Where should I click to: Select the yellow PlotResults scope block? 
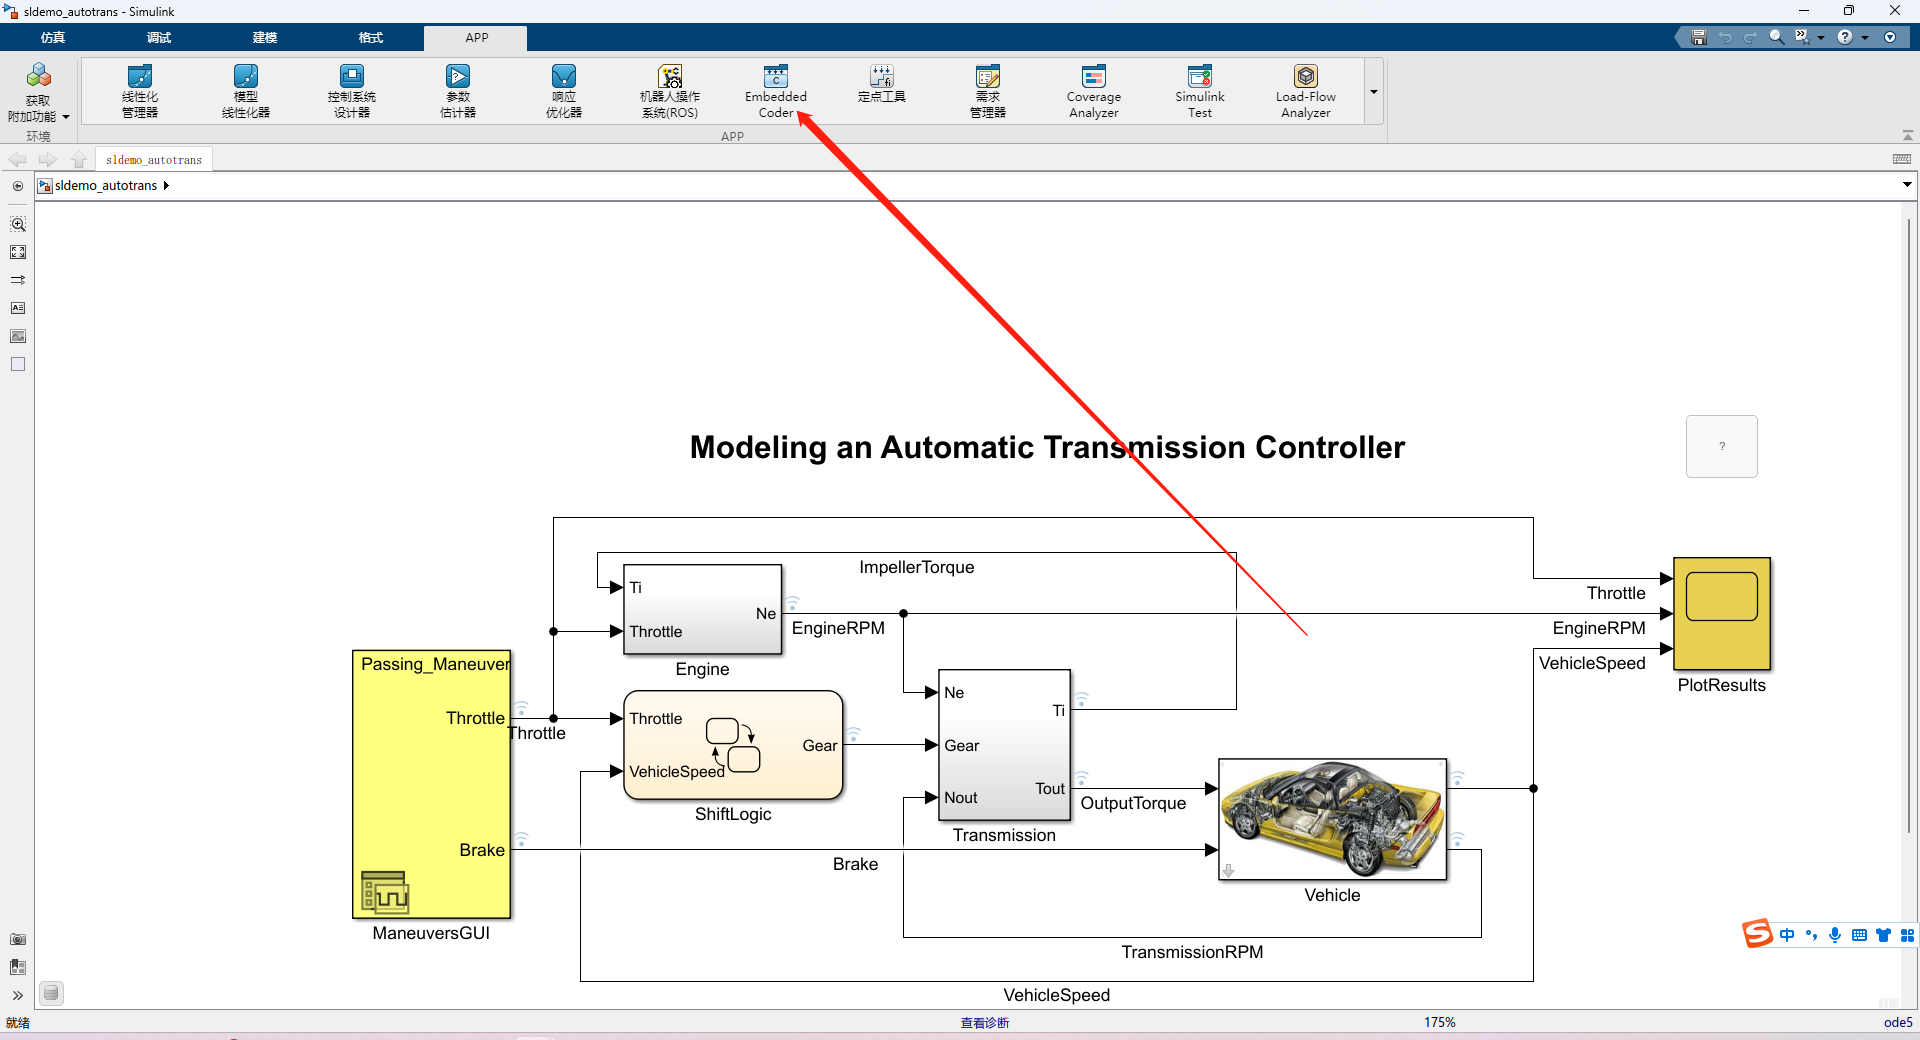point(1722,613)
